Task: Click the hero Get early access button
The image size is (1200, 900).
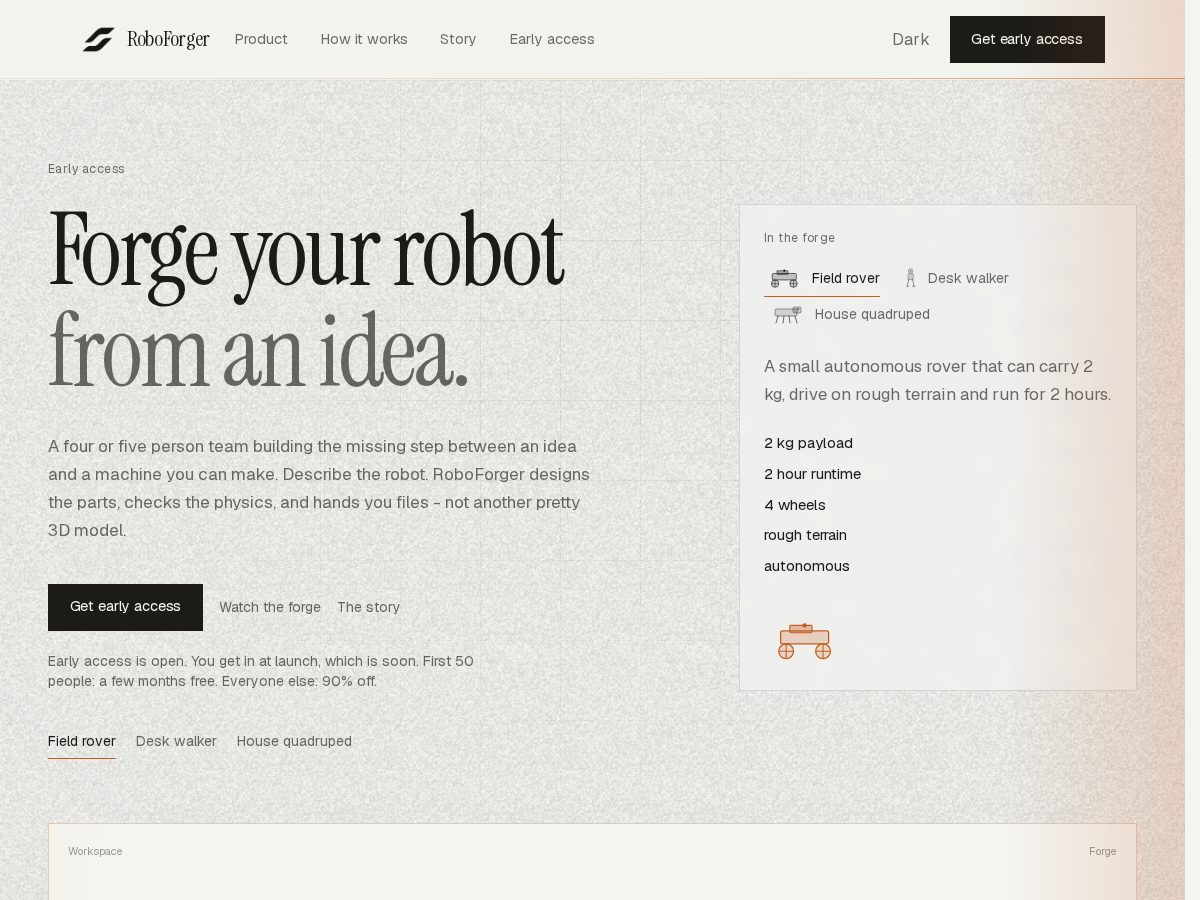Action: pos(125,607)
